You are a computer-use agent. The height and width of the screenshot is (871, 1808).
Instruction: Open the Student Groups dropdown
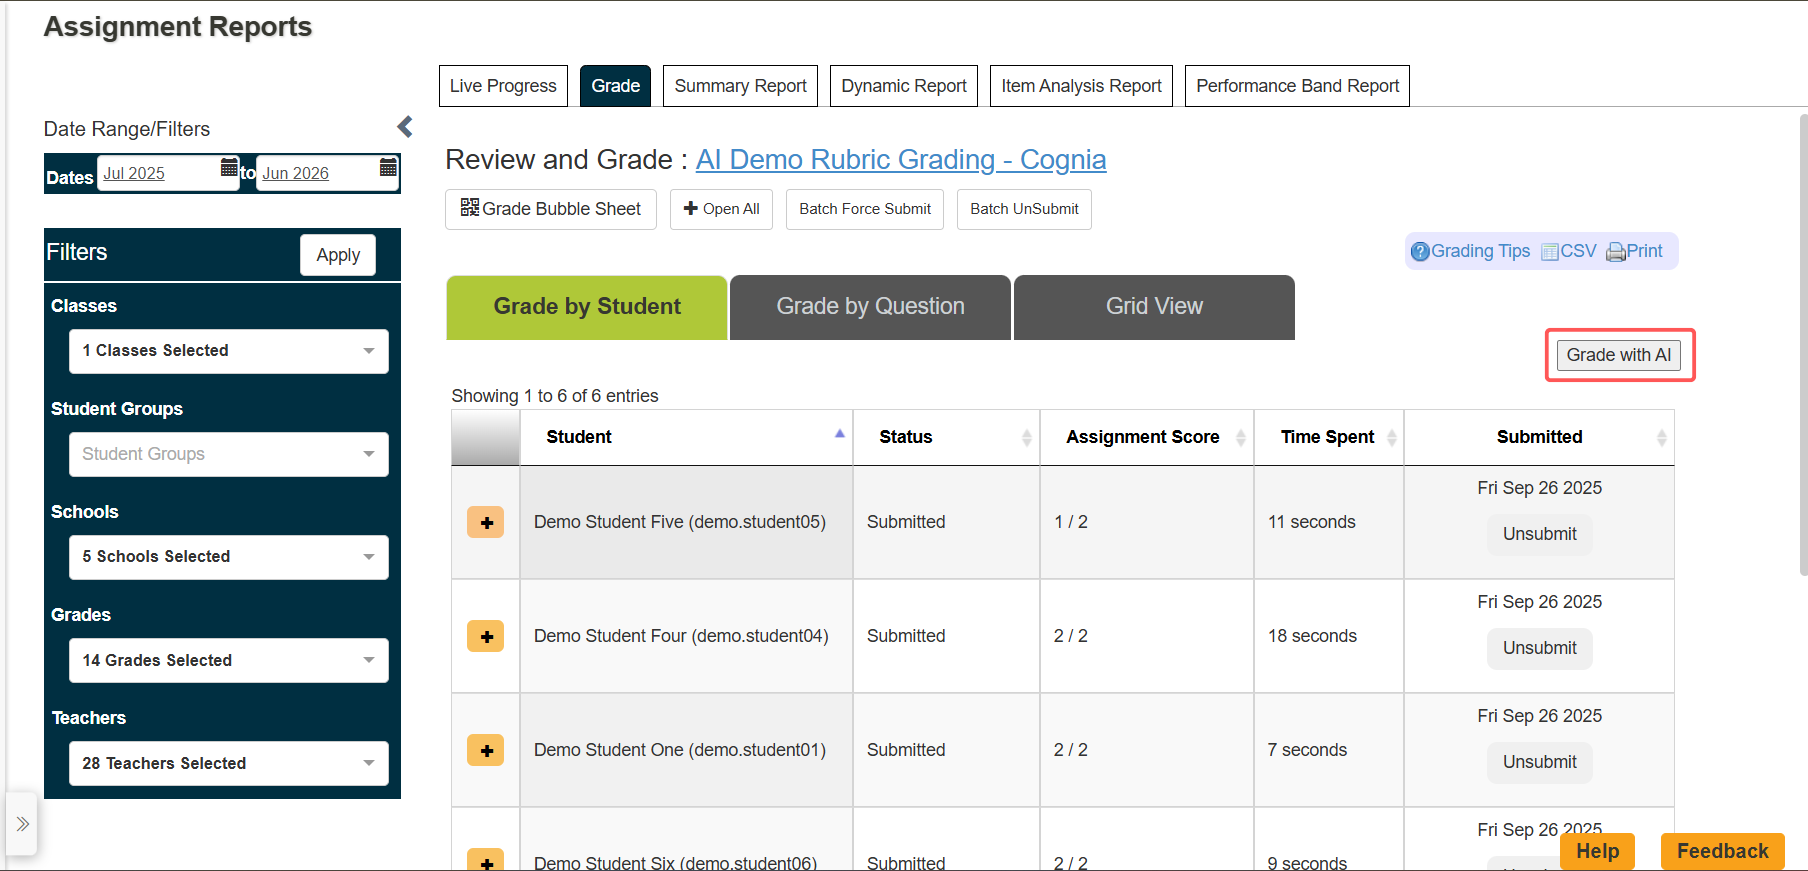point(229,454)
